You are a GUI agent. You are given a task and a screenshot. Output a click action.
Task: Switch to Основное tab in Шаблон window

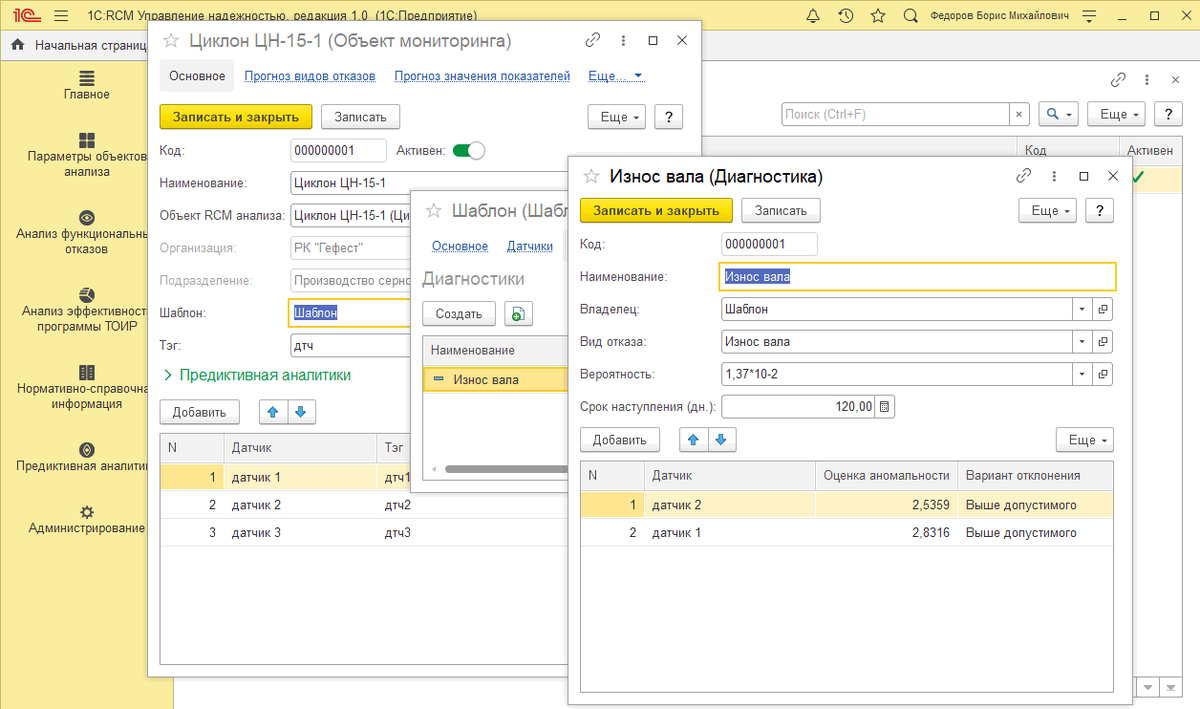460,246
